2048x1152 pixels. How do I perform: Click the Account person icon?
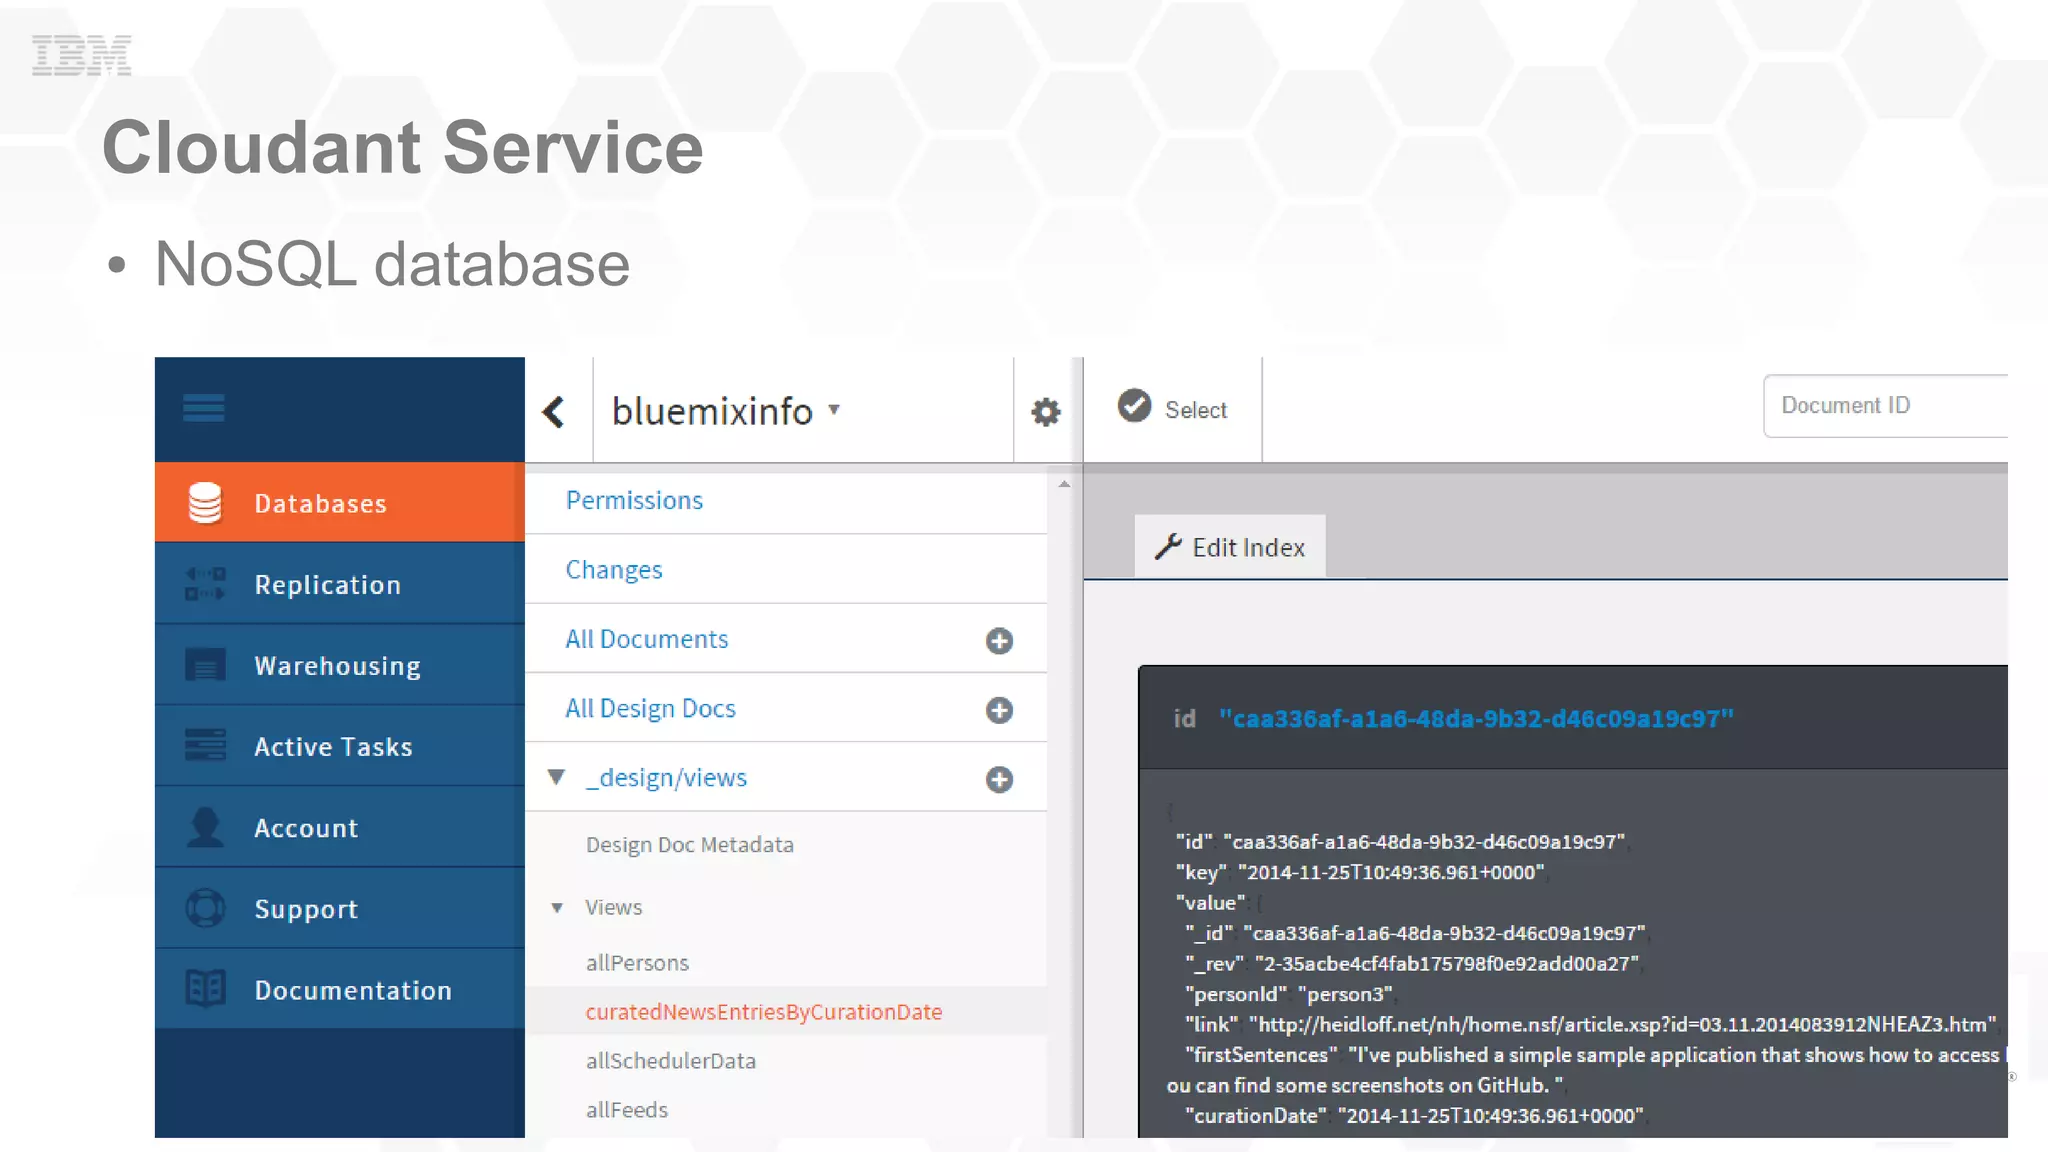205,827
